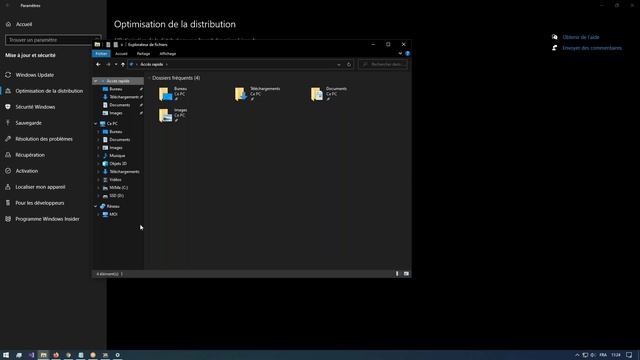Switch to details view in status bar

point(397,274)
